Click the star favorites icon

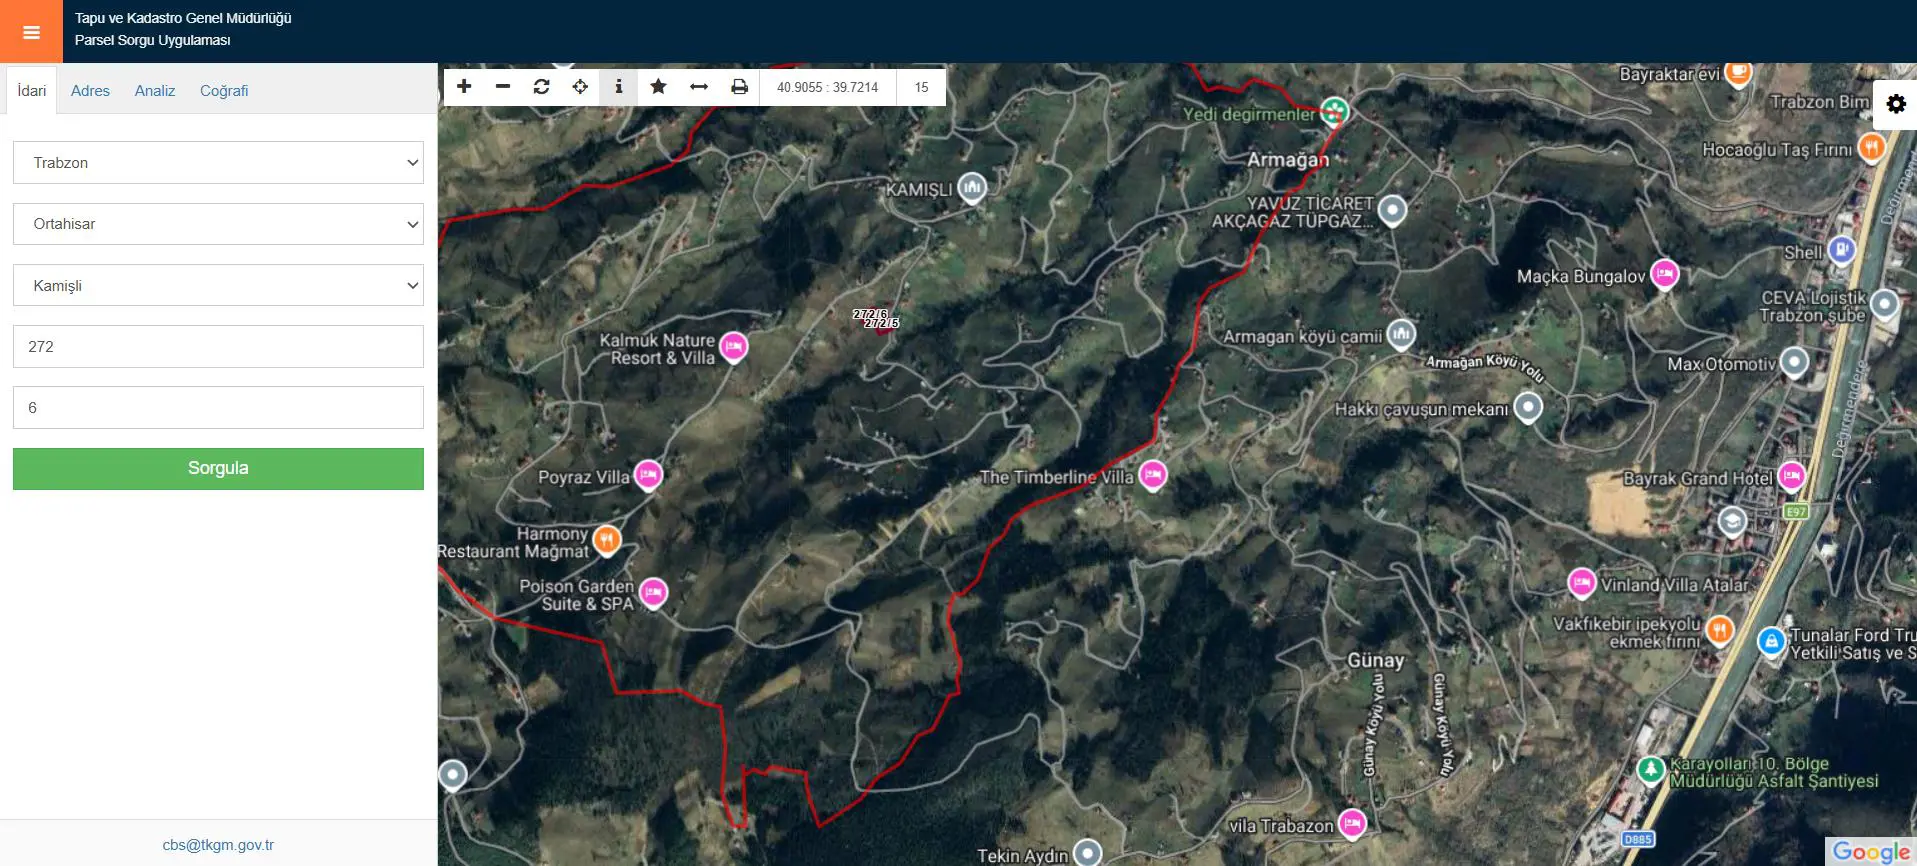tap(658, 87)
